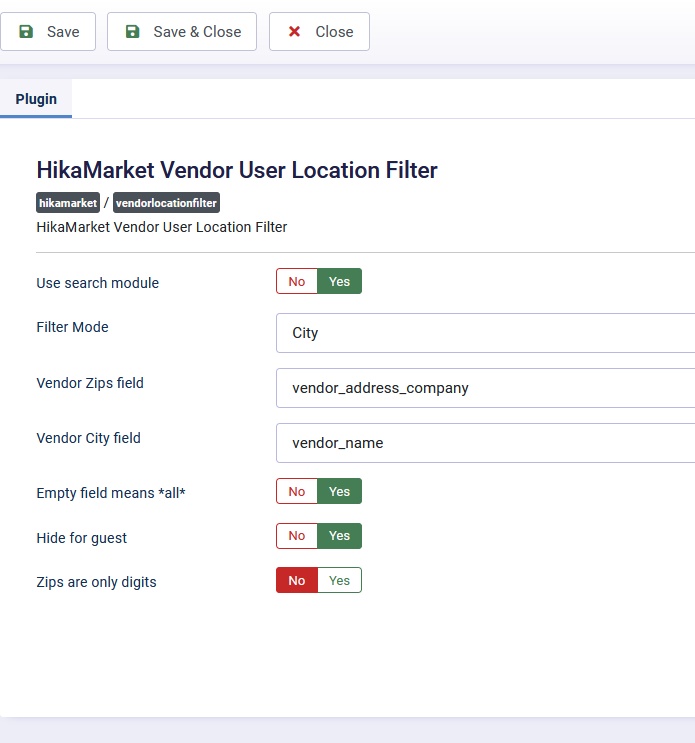Open the Filter Mode dropdown showing City
This screenshot has height=743, width=695.
pos(485,333)
